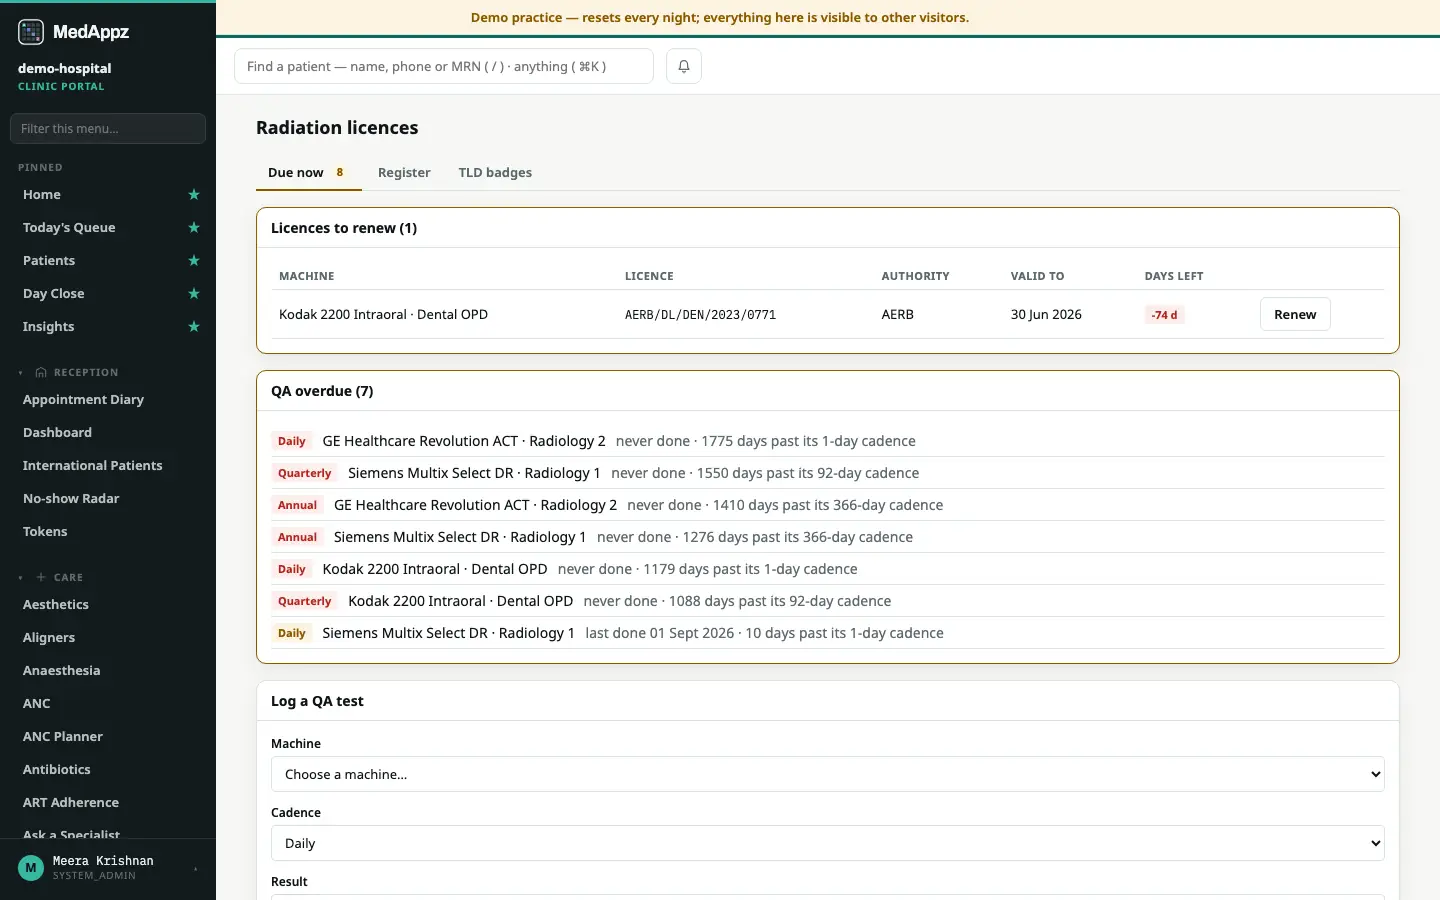
Task: Open ANC page
Action: [x=37, y=703]
